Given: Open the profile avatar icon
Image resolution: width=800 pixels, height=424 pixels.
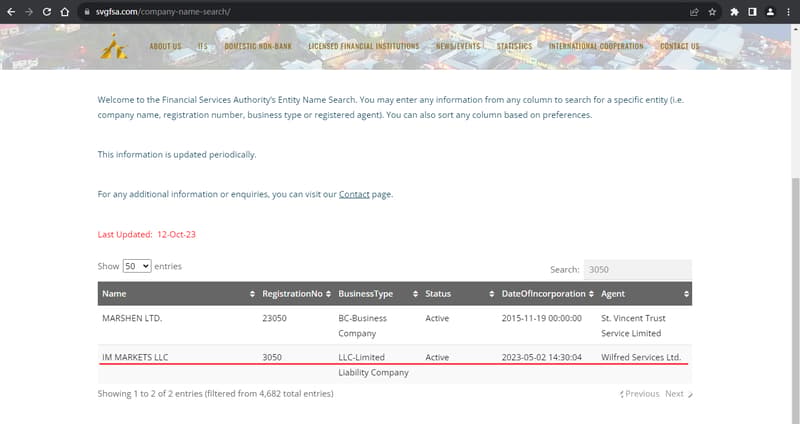Looking at the screenshot, I should click(x=770, y=12).
